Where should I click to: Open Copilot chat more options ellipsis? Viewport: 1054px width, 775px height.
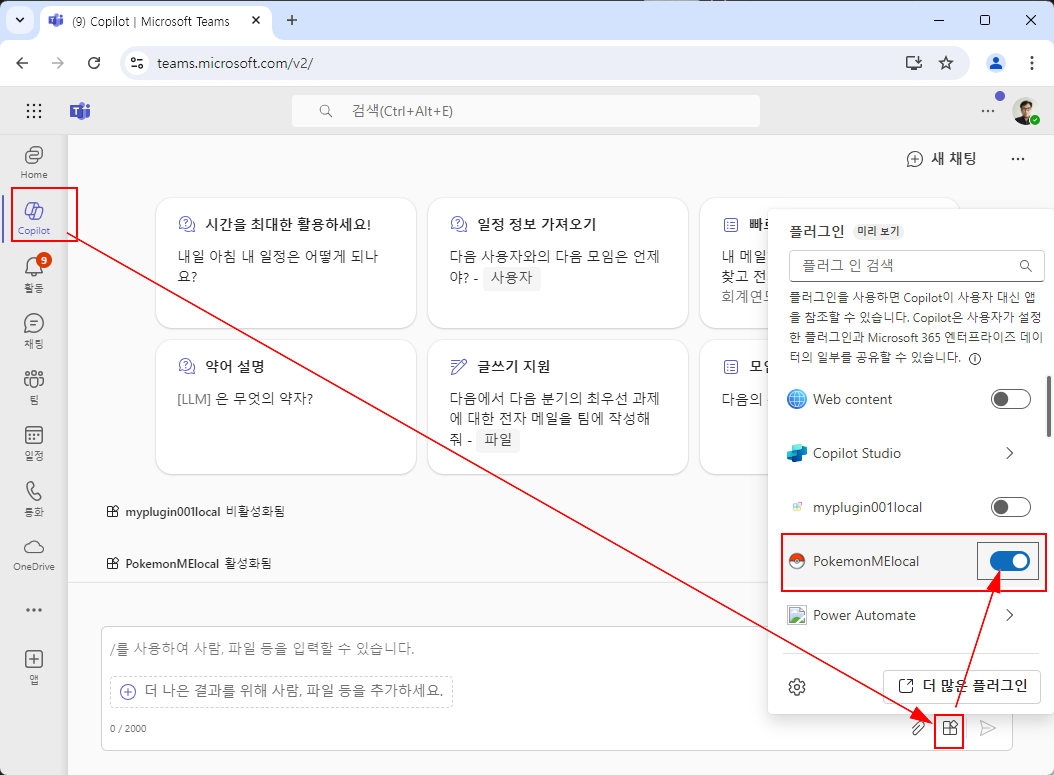(x=1018, y=159)
